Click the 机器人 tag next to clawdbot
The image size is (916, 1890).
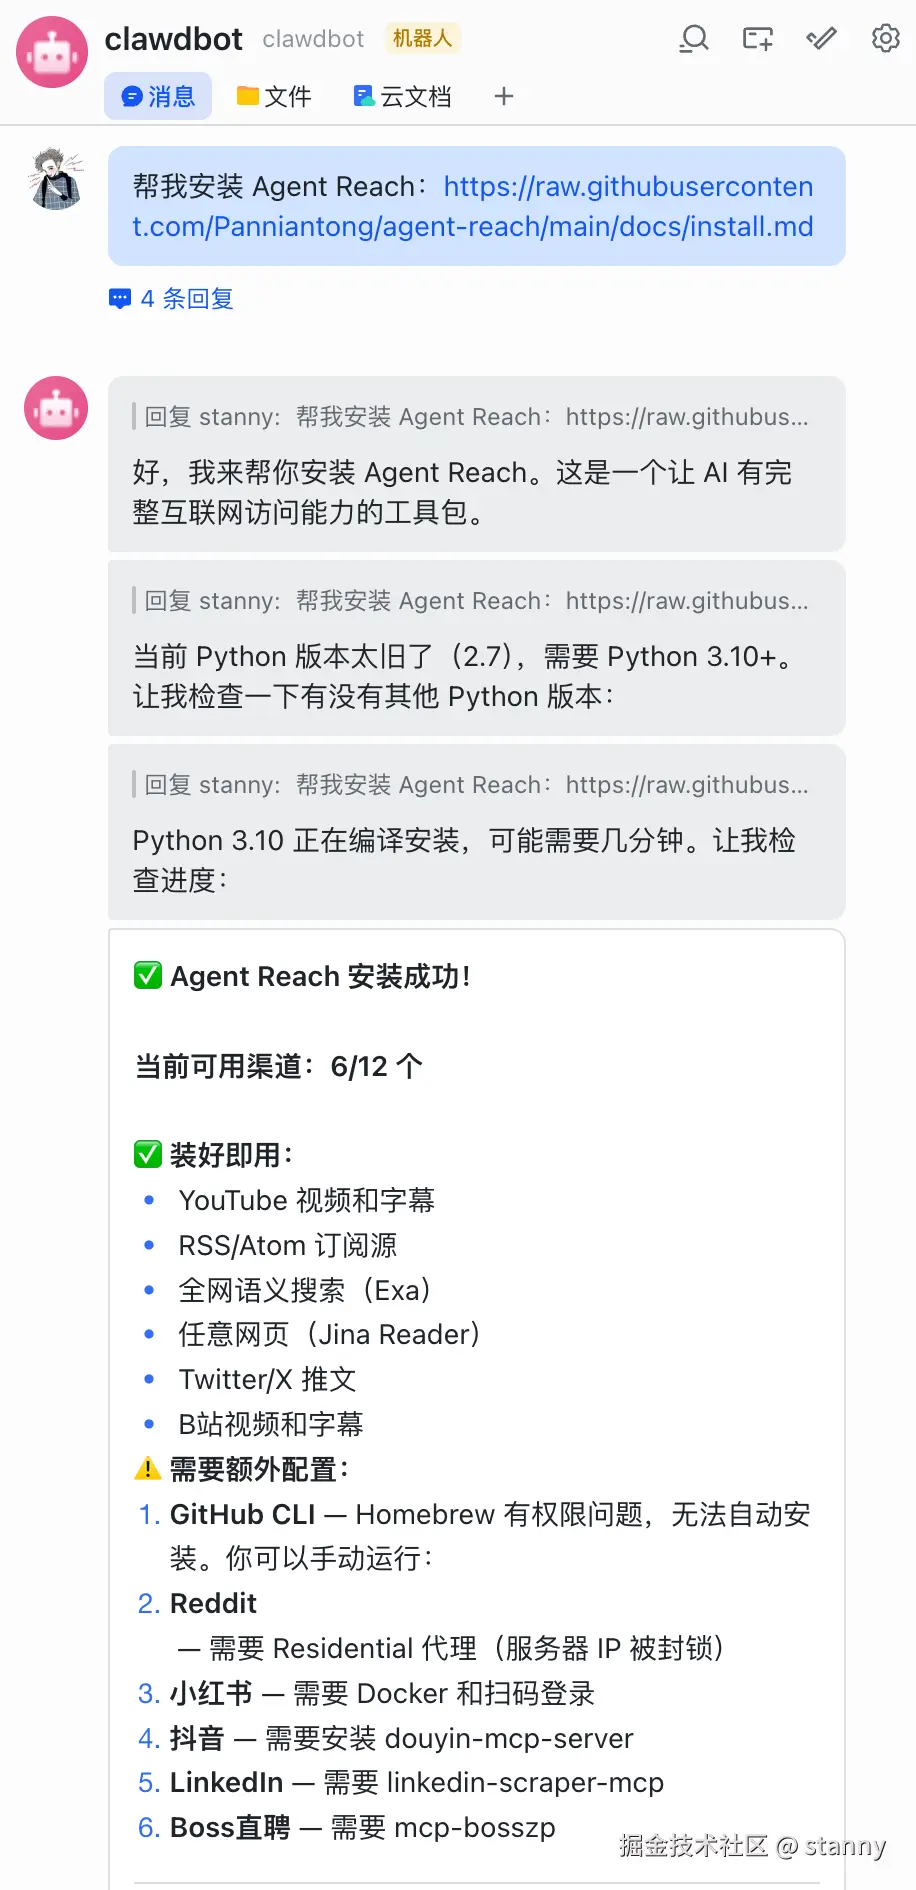click(x=422, y=39)
